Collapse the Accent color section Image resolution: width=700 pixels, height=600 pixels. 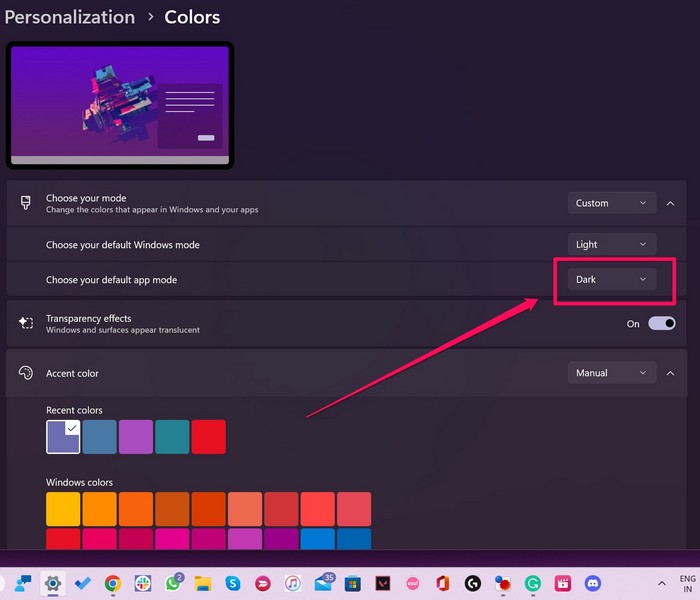670,373
